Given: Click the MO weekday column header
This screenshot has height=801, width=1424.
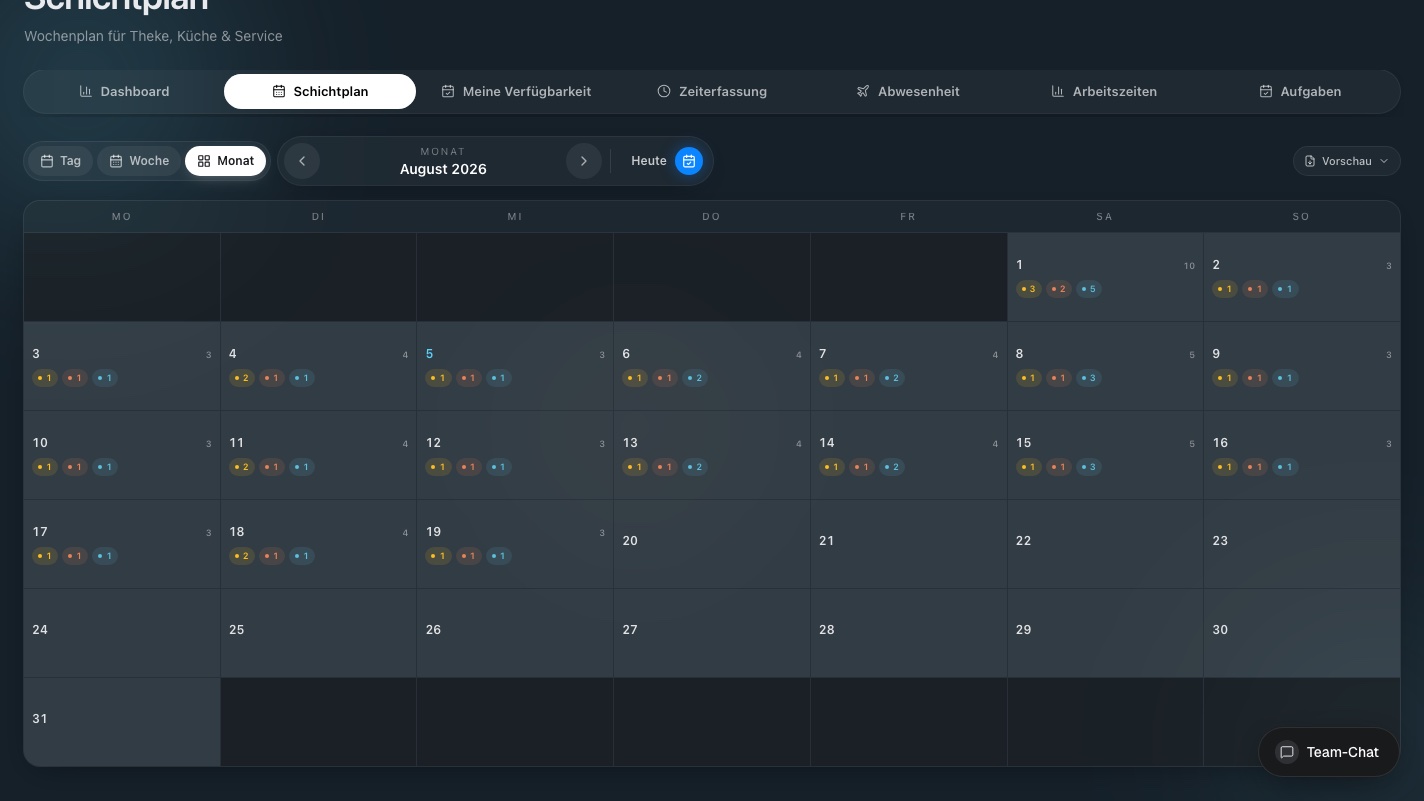Looking at the screenshot, I should coord(122,217).
